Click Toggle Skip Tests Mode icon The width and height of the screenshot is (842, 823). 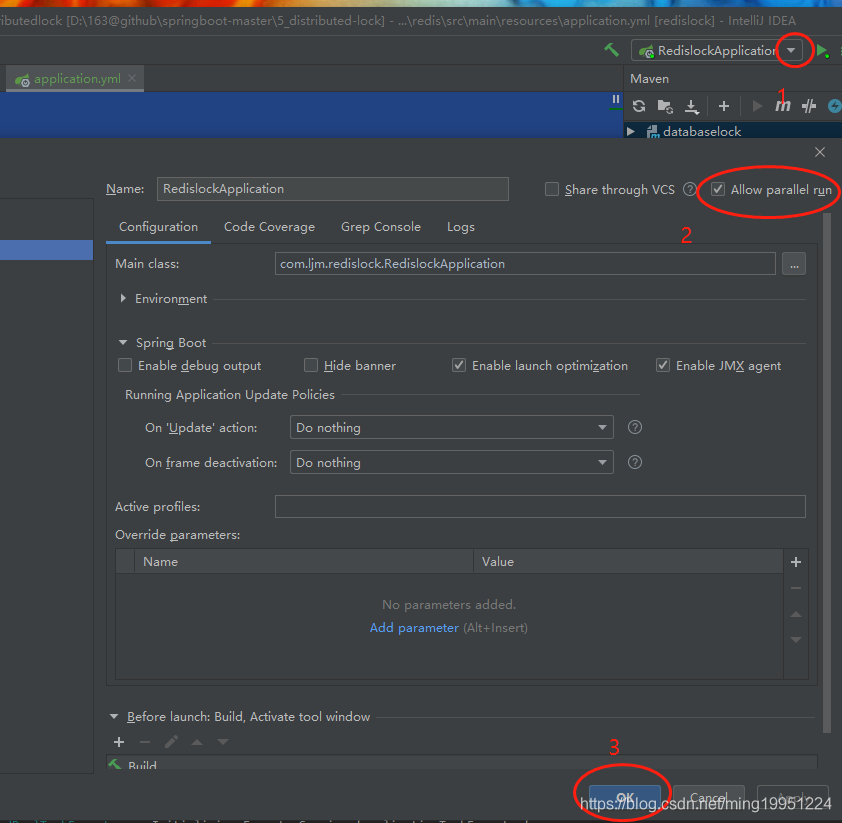click(x=809, y=106)
